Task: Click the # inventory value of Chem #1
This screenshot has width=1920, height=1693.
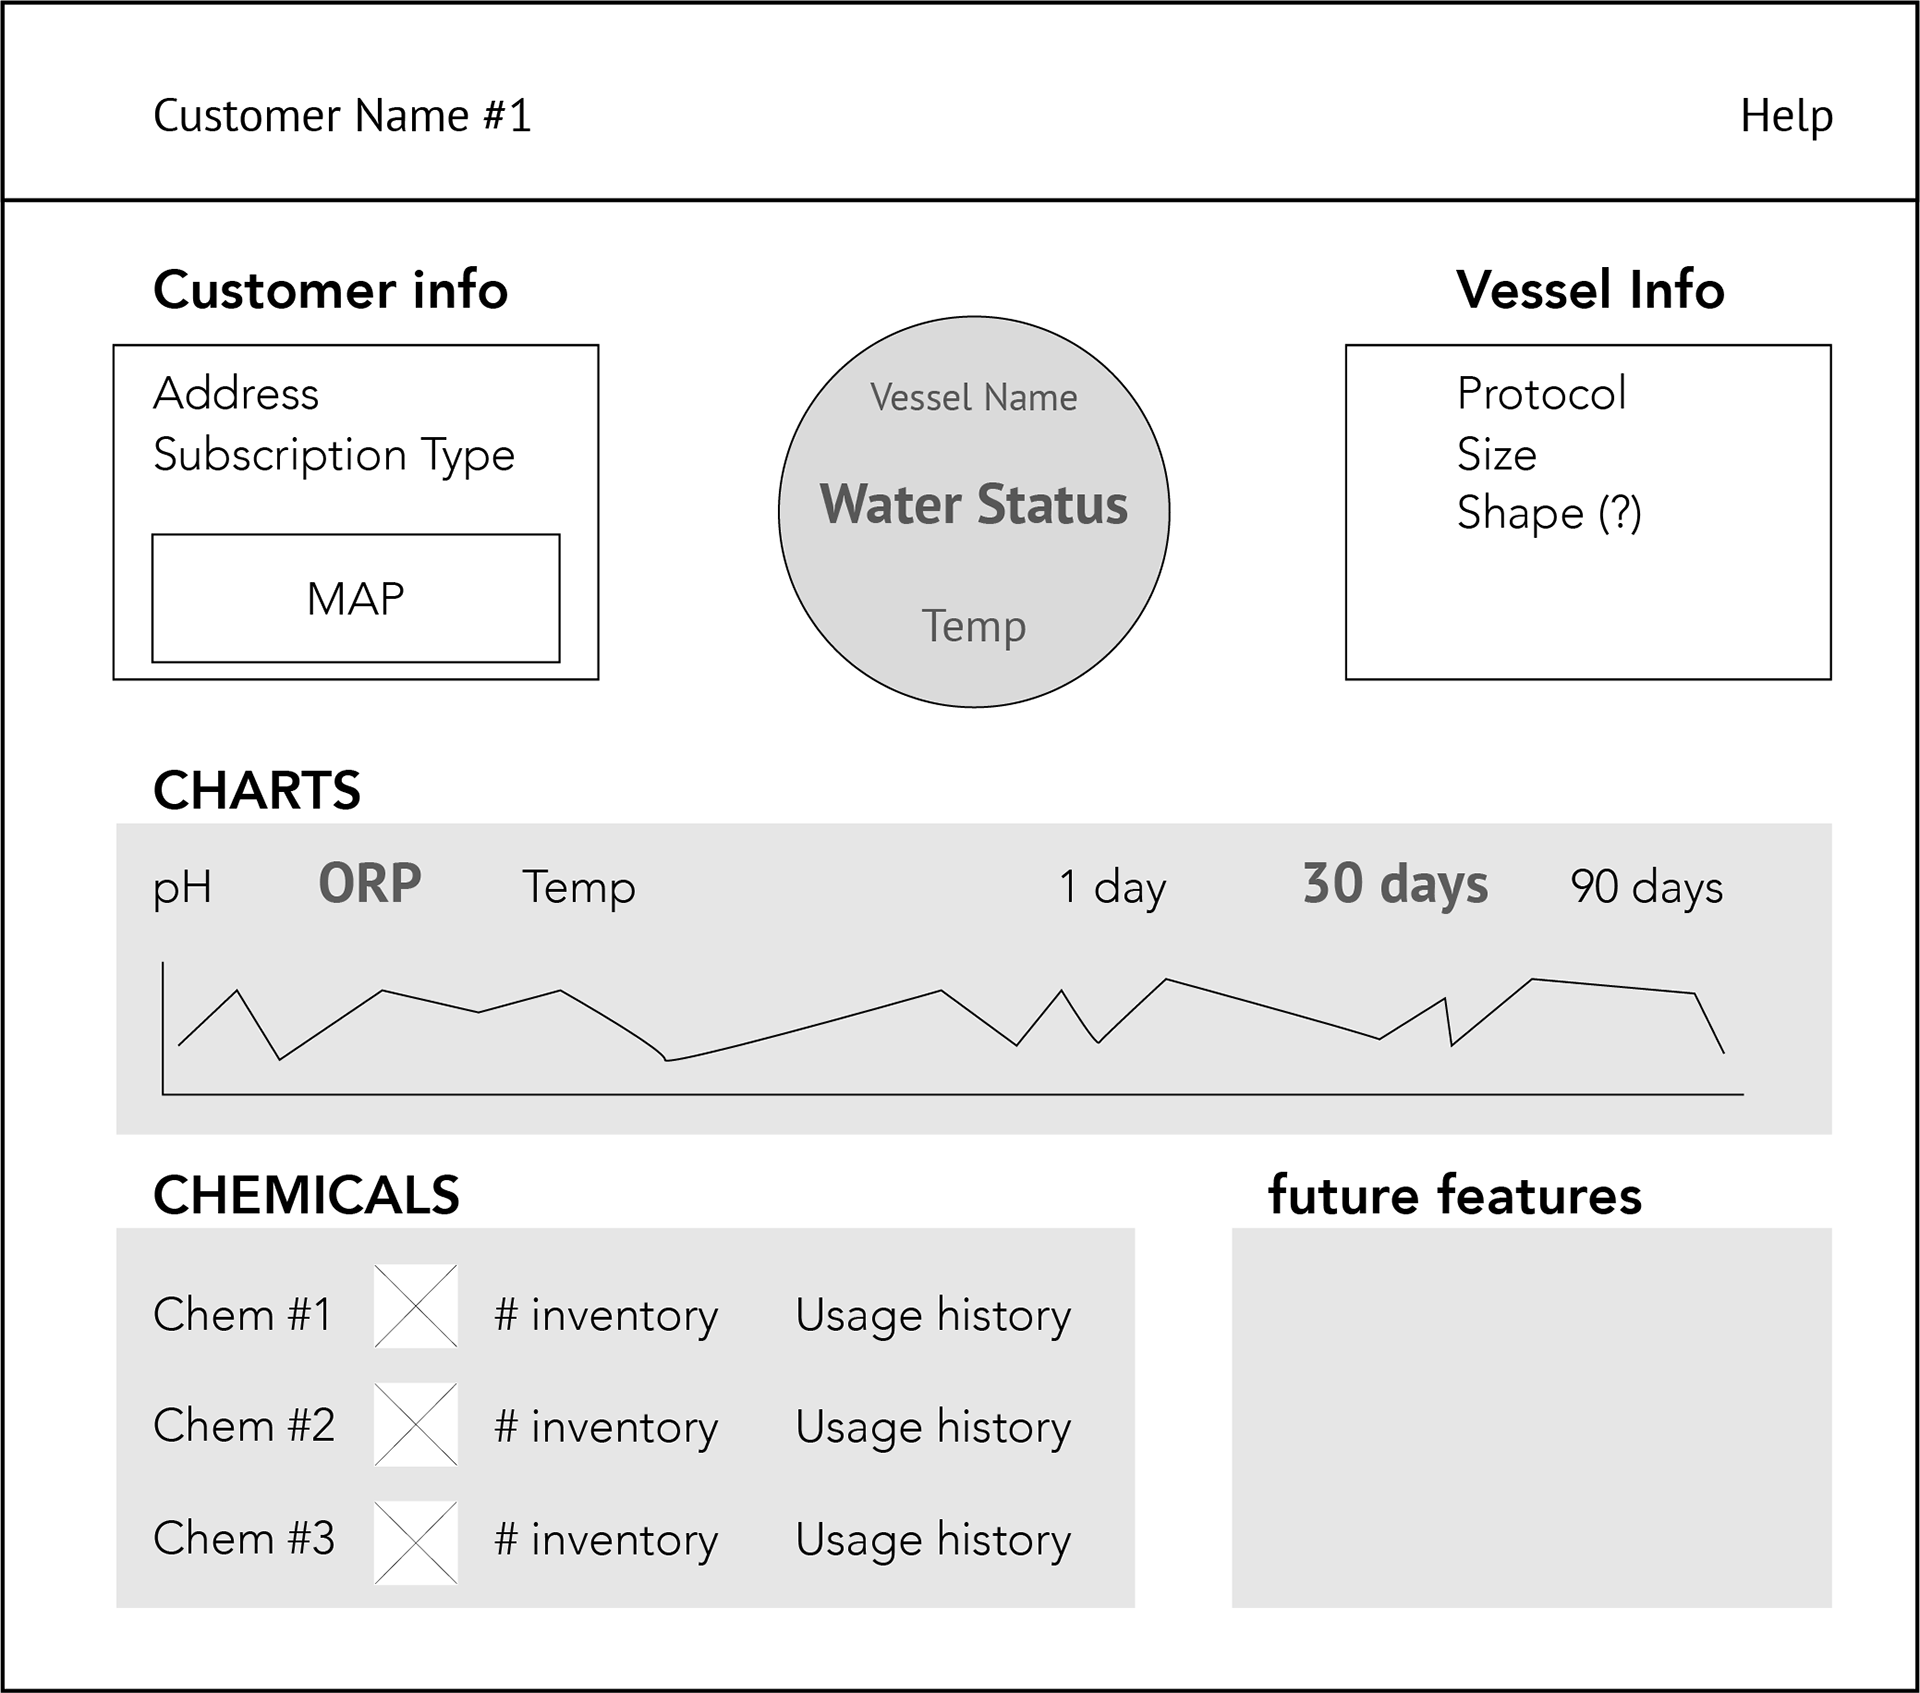Action: click(x=606, y=1315)
